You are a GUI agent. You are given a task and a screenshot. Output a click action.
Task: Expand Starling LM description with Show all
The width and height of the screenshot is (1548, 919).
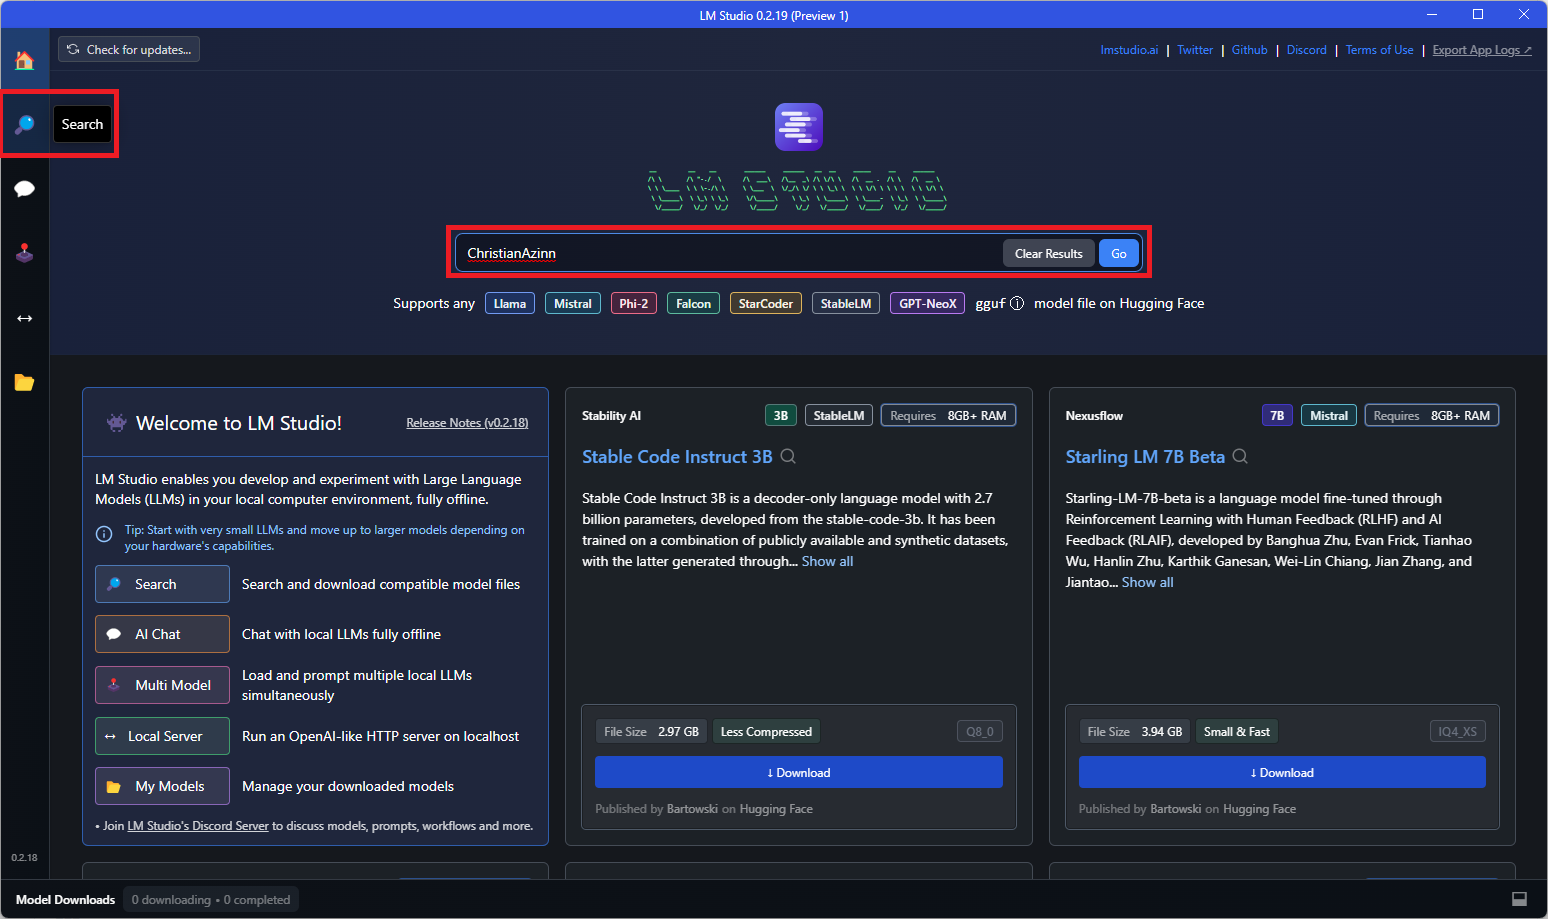[x=1147, y=583]
